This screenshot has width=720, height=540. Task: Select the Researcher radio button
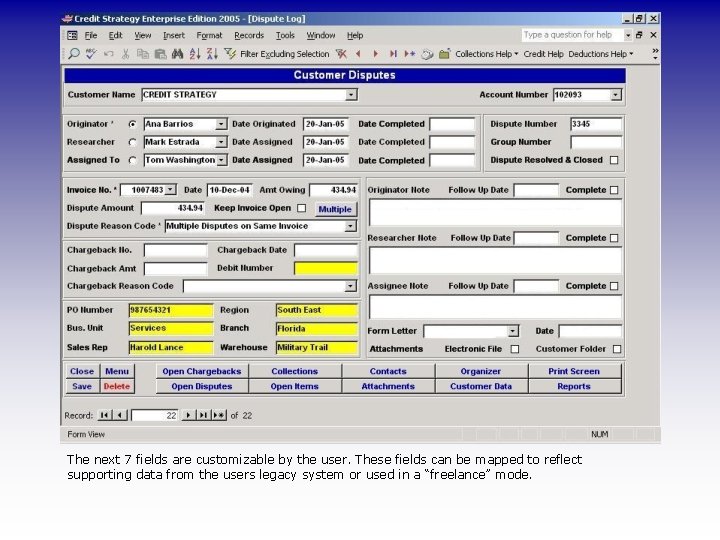pyautogui.click(x=133, y=142)
